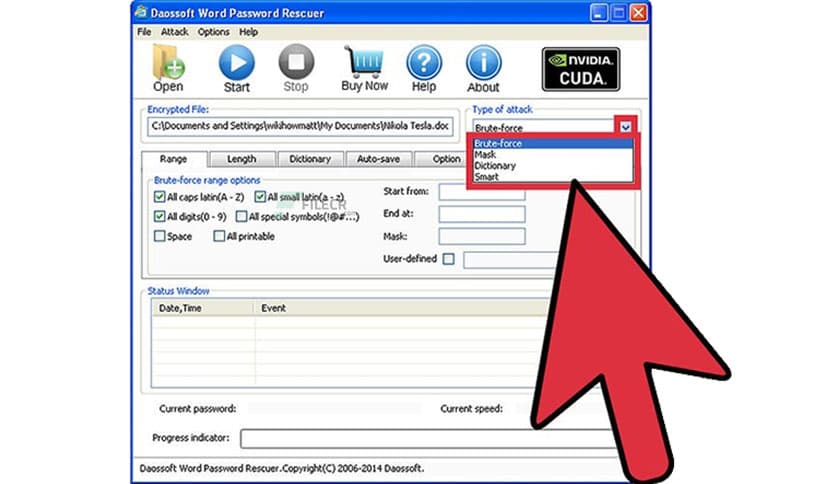Open the Options menu

pos(213,32)
